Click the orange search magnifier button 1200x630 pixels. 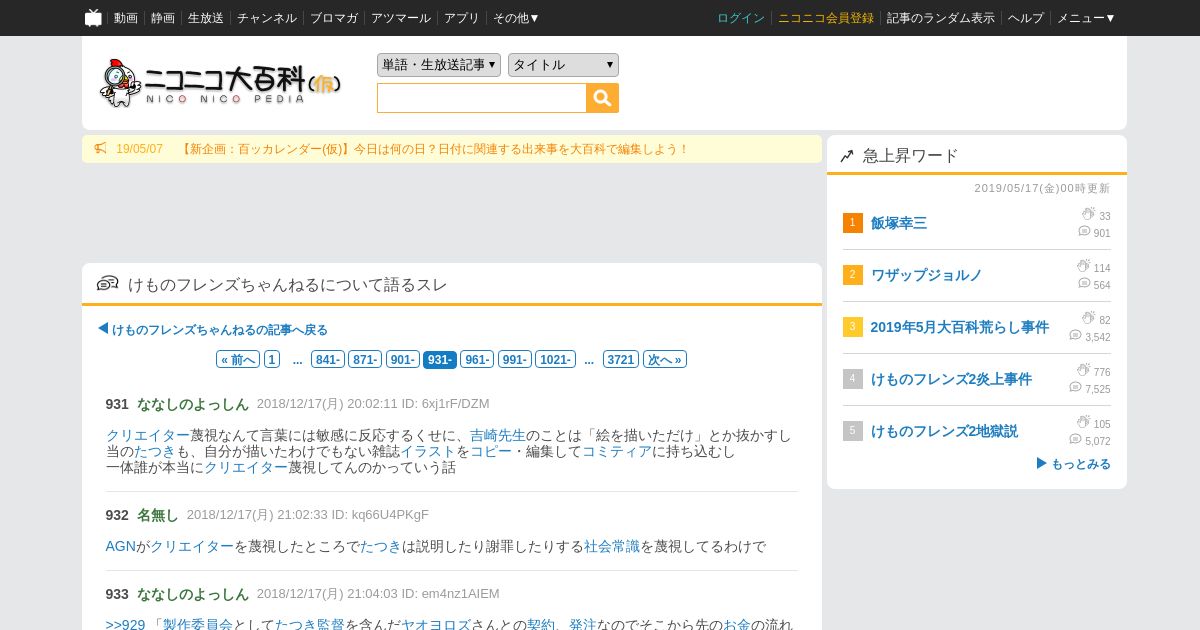coord(602,98)
